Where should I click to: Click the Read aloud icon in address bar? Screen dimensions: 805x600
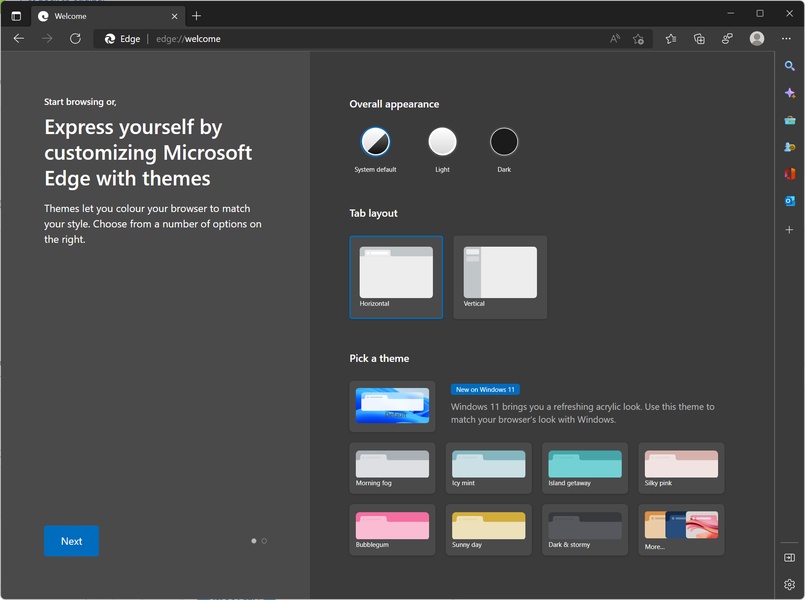[x=615, y=39]
